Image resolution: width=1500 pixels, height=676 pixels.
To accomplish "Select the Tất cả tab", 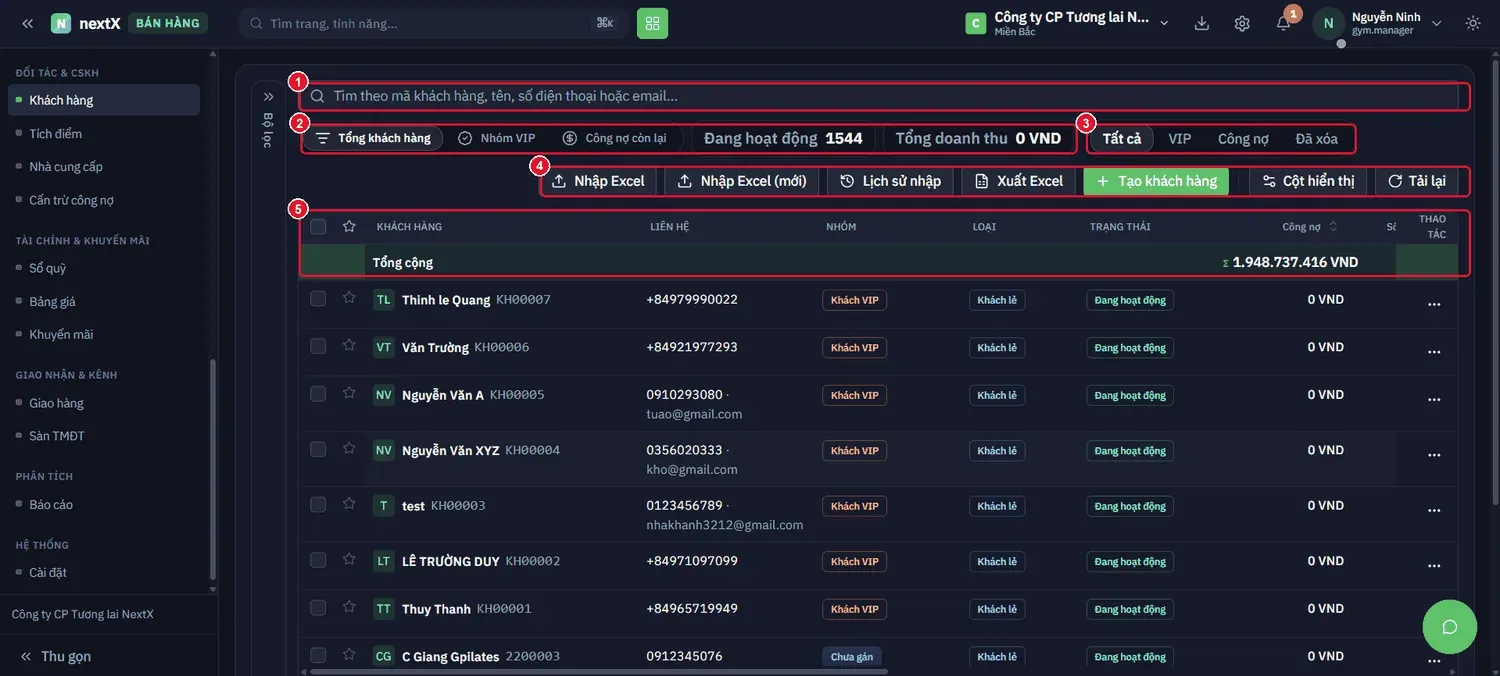I will (1122, 138).
